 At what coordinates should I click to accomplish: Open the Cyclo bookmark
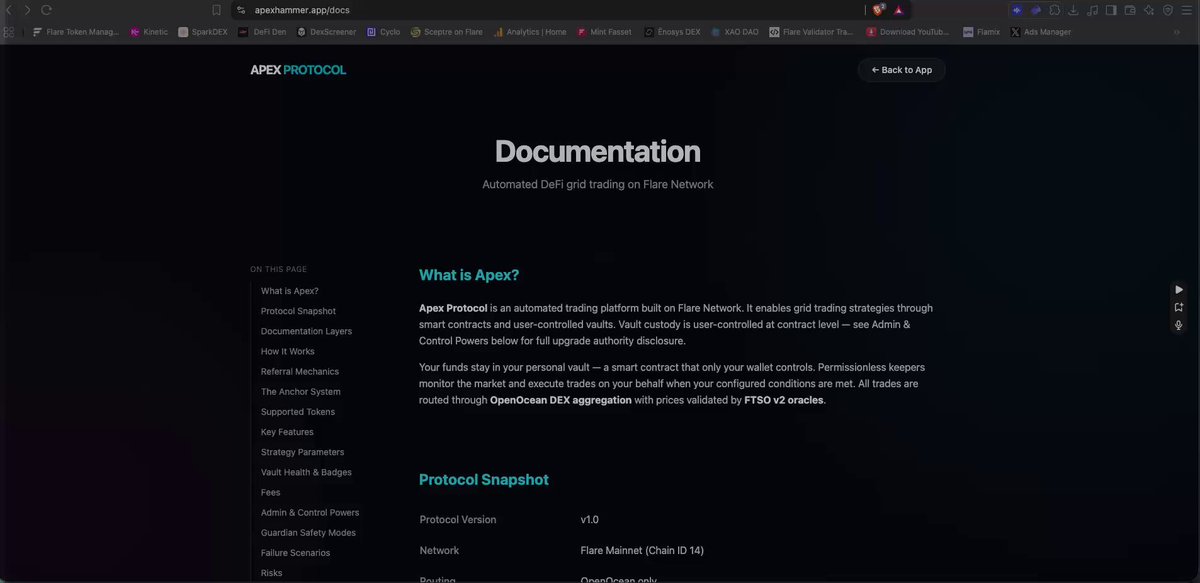pyautogui.click(x=383, y=32)
